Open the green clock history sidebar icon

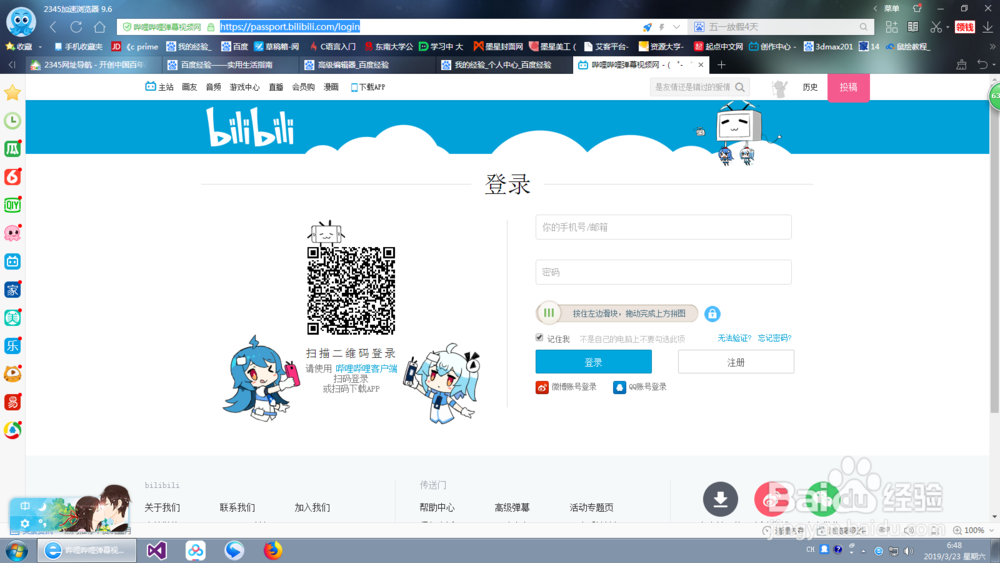pyautogui.click(x=12, y=121)
